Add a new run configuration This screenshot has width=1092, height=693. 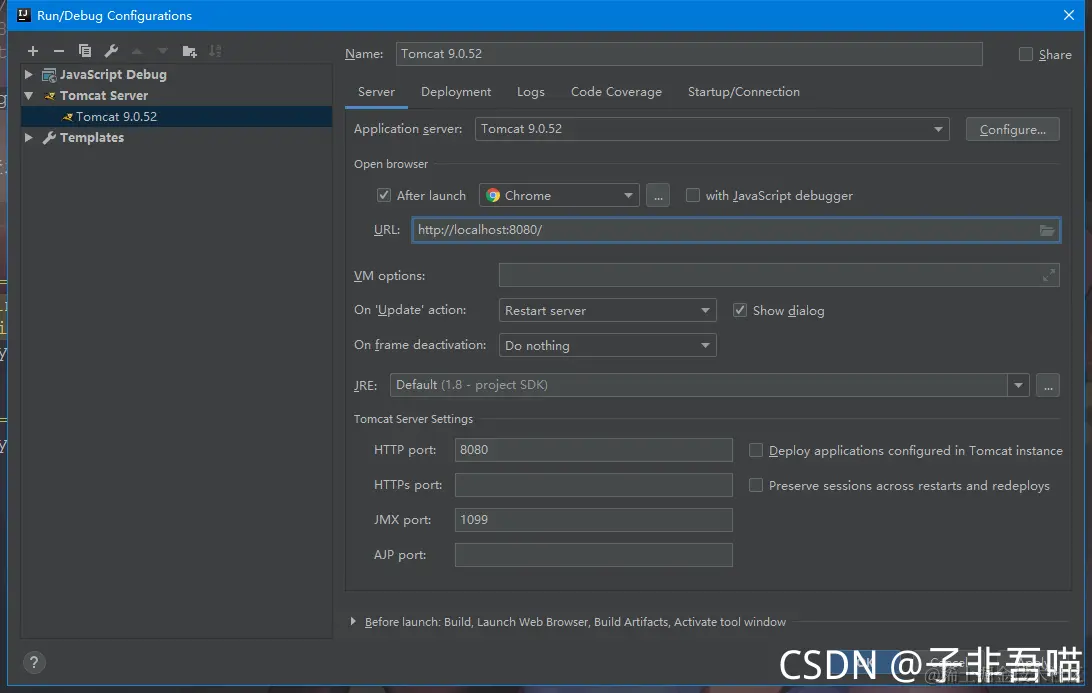(33, 51)
